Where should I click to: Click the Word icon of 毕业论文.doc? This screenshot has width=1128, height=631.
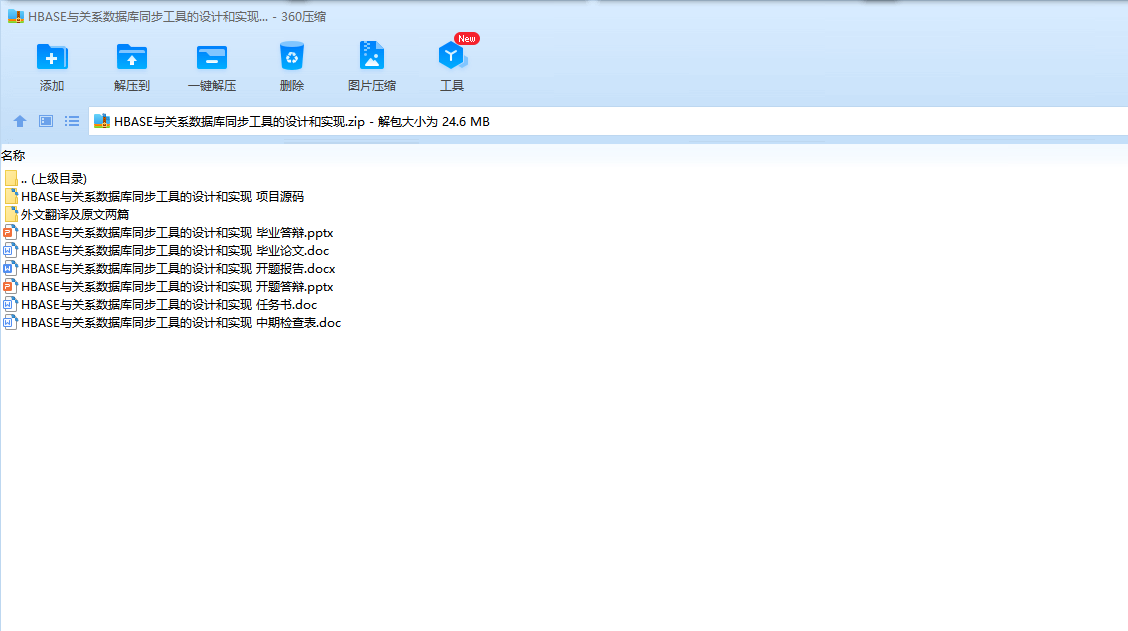[x=10, y=250]
